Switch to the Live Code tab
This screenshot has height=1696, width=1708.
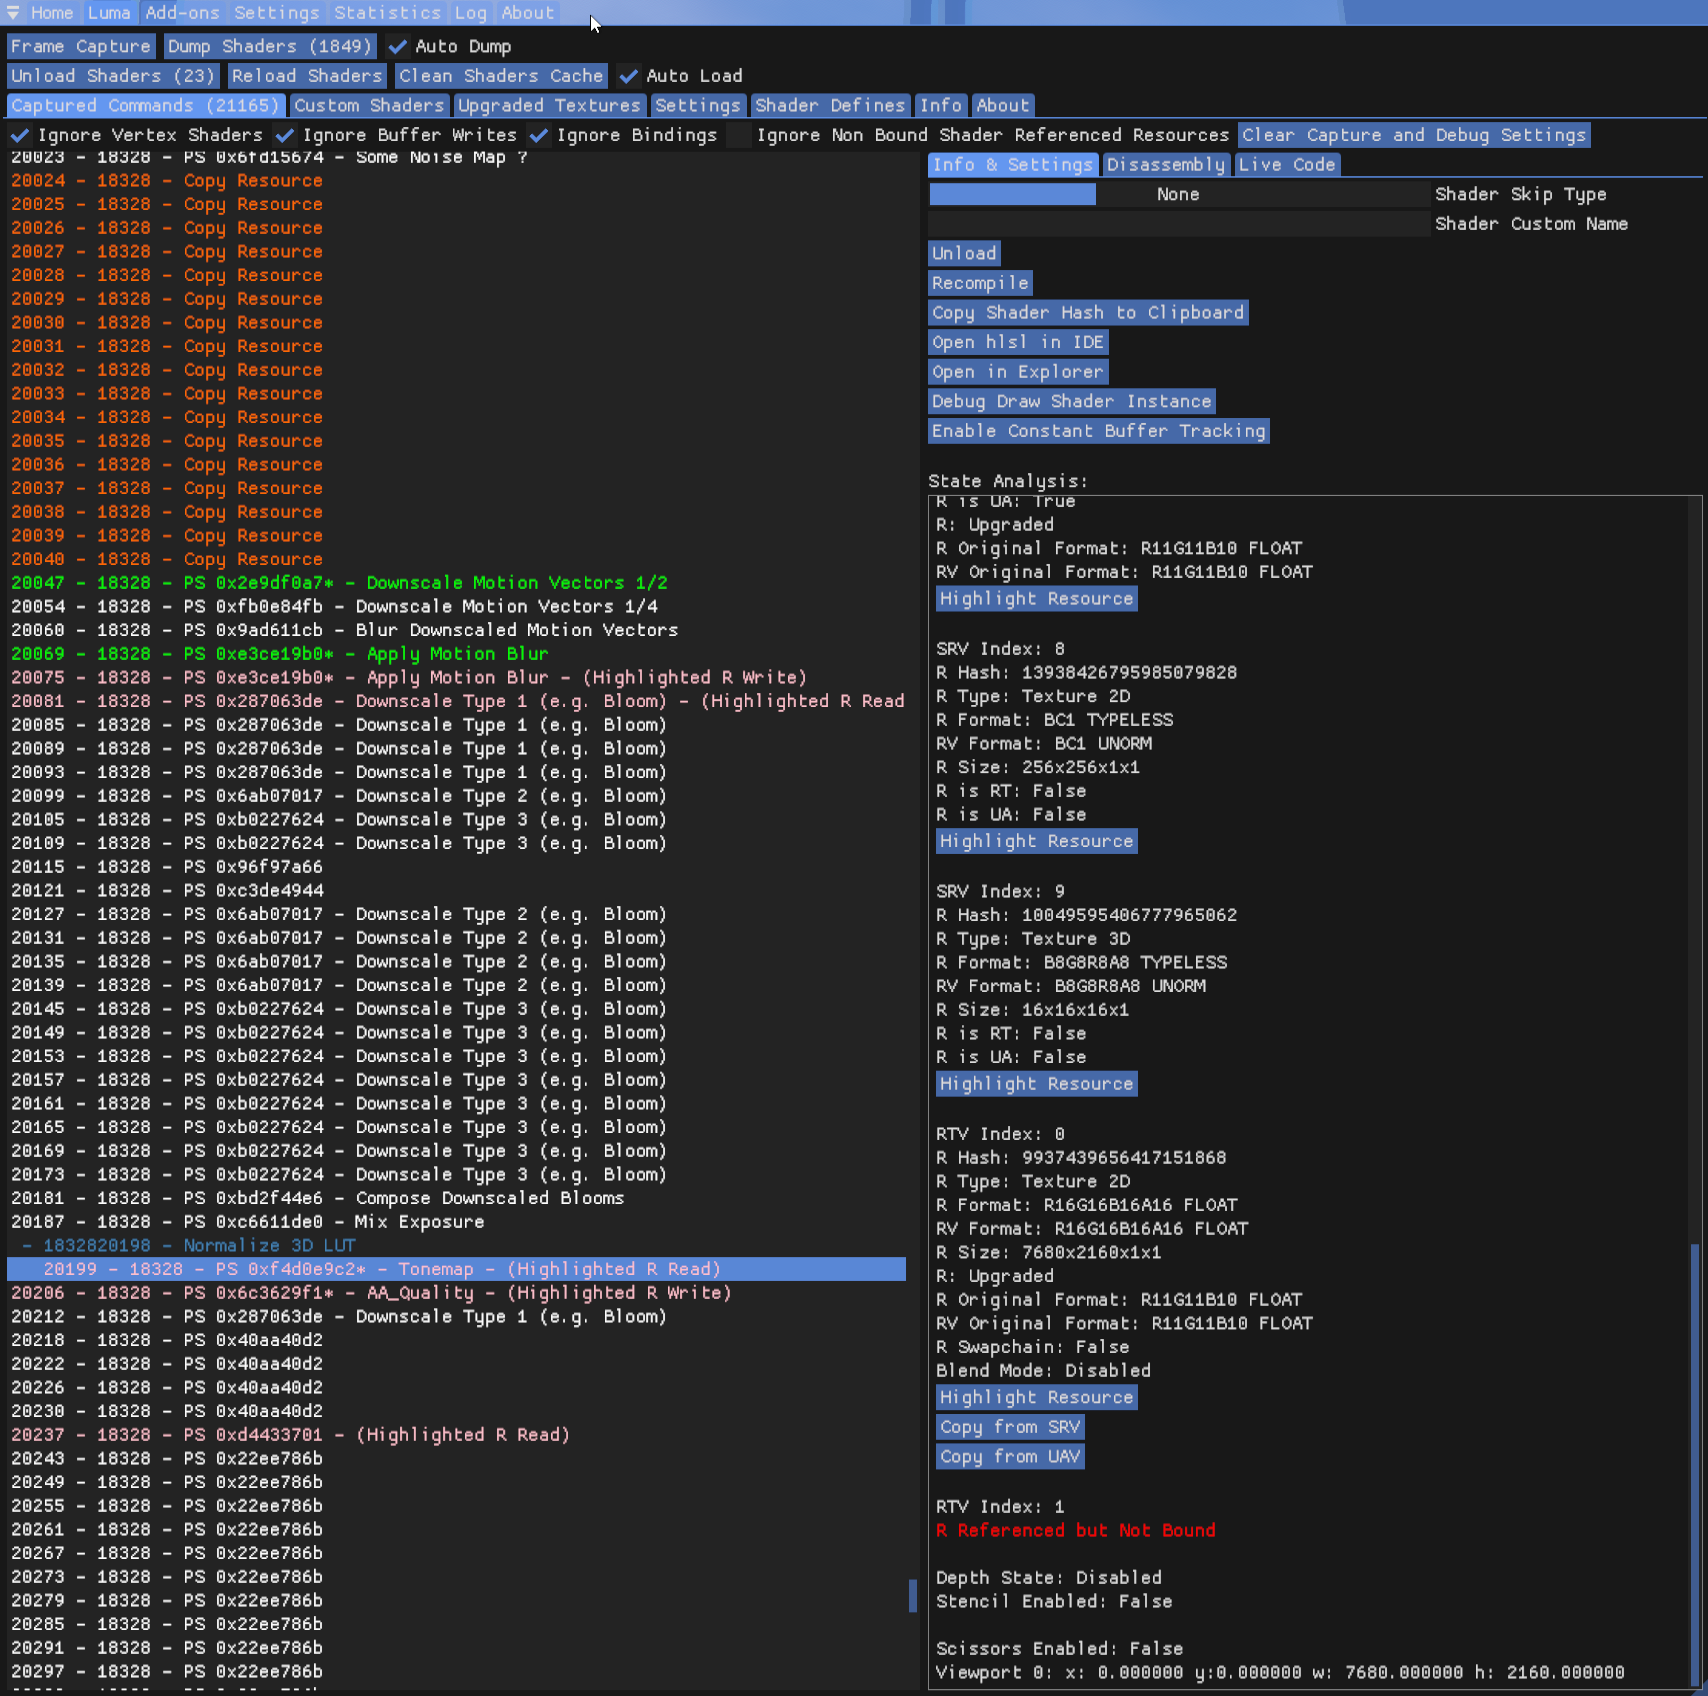(x=1286, y=165)
